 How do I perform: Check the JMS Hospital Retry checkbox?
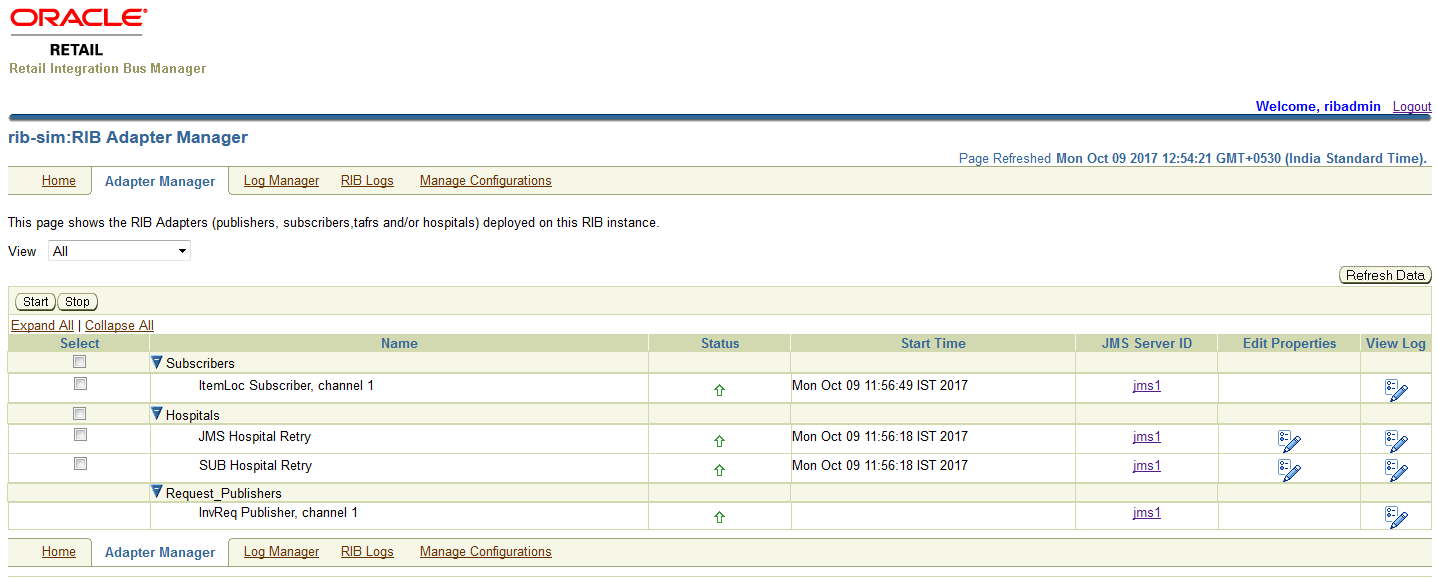(80, 435)
